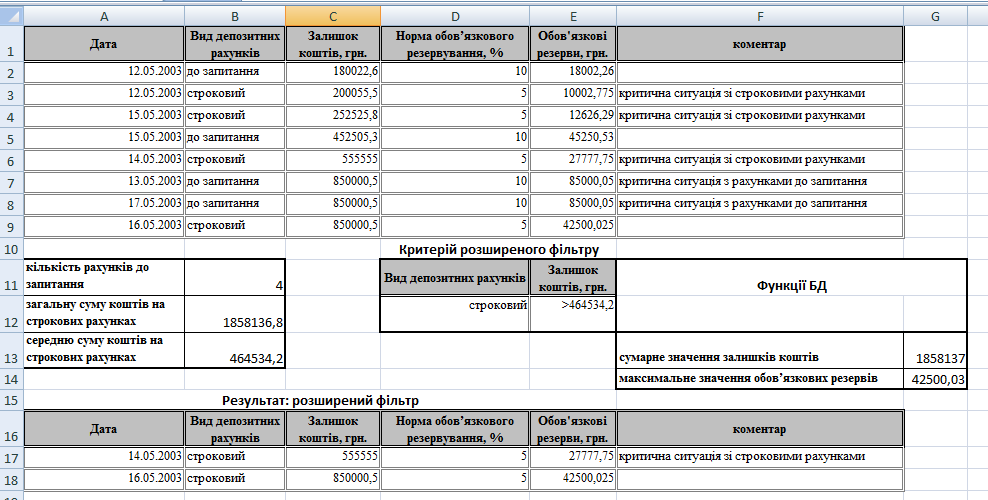Click cell with value 10002,775
The height and width of the screenshot is (500, 988).
[573, 94]
